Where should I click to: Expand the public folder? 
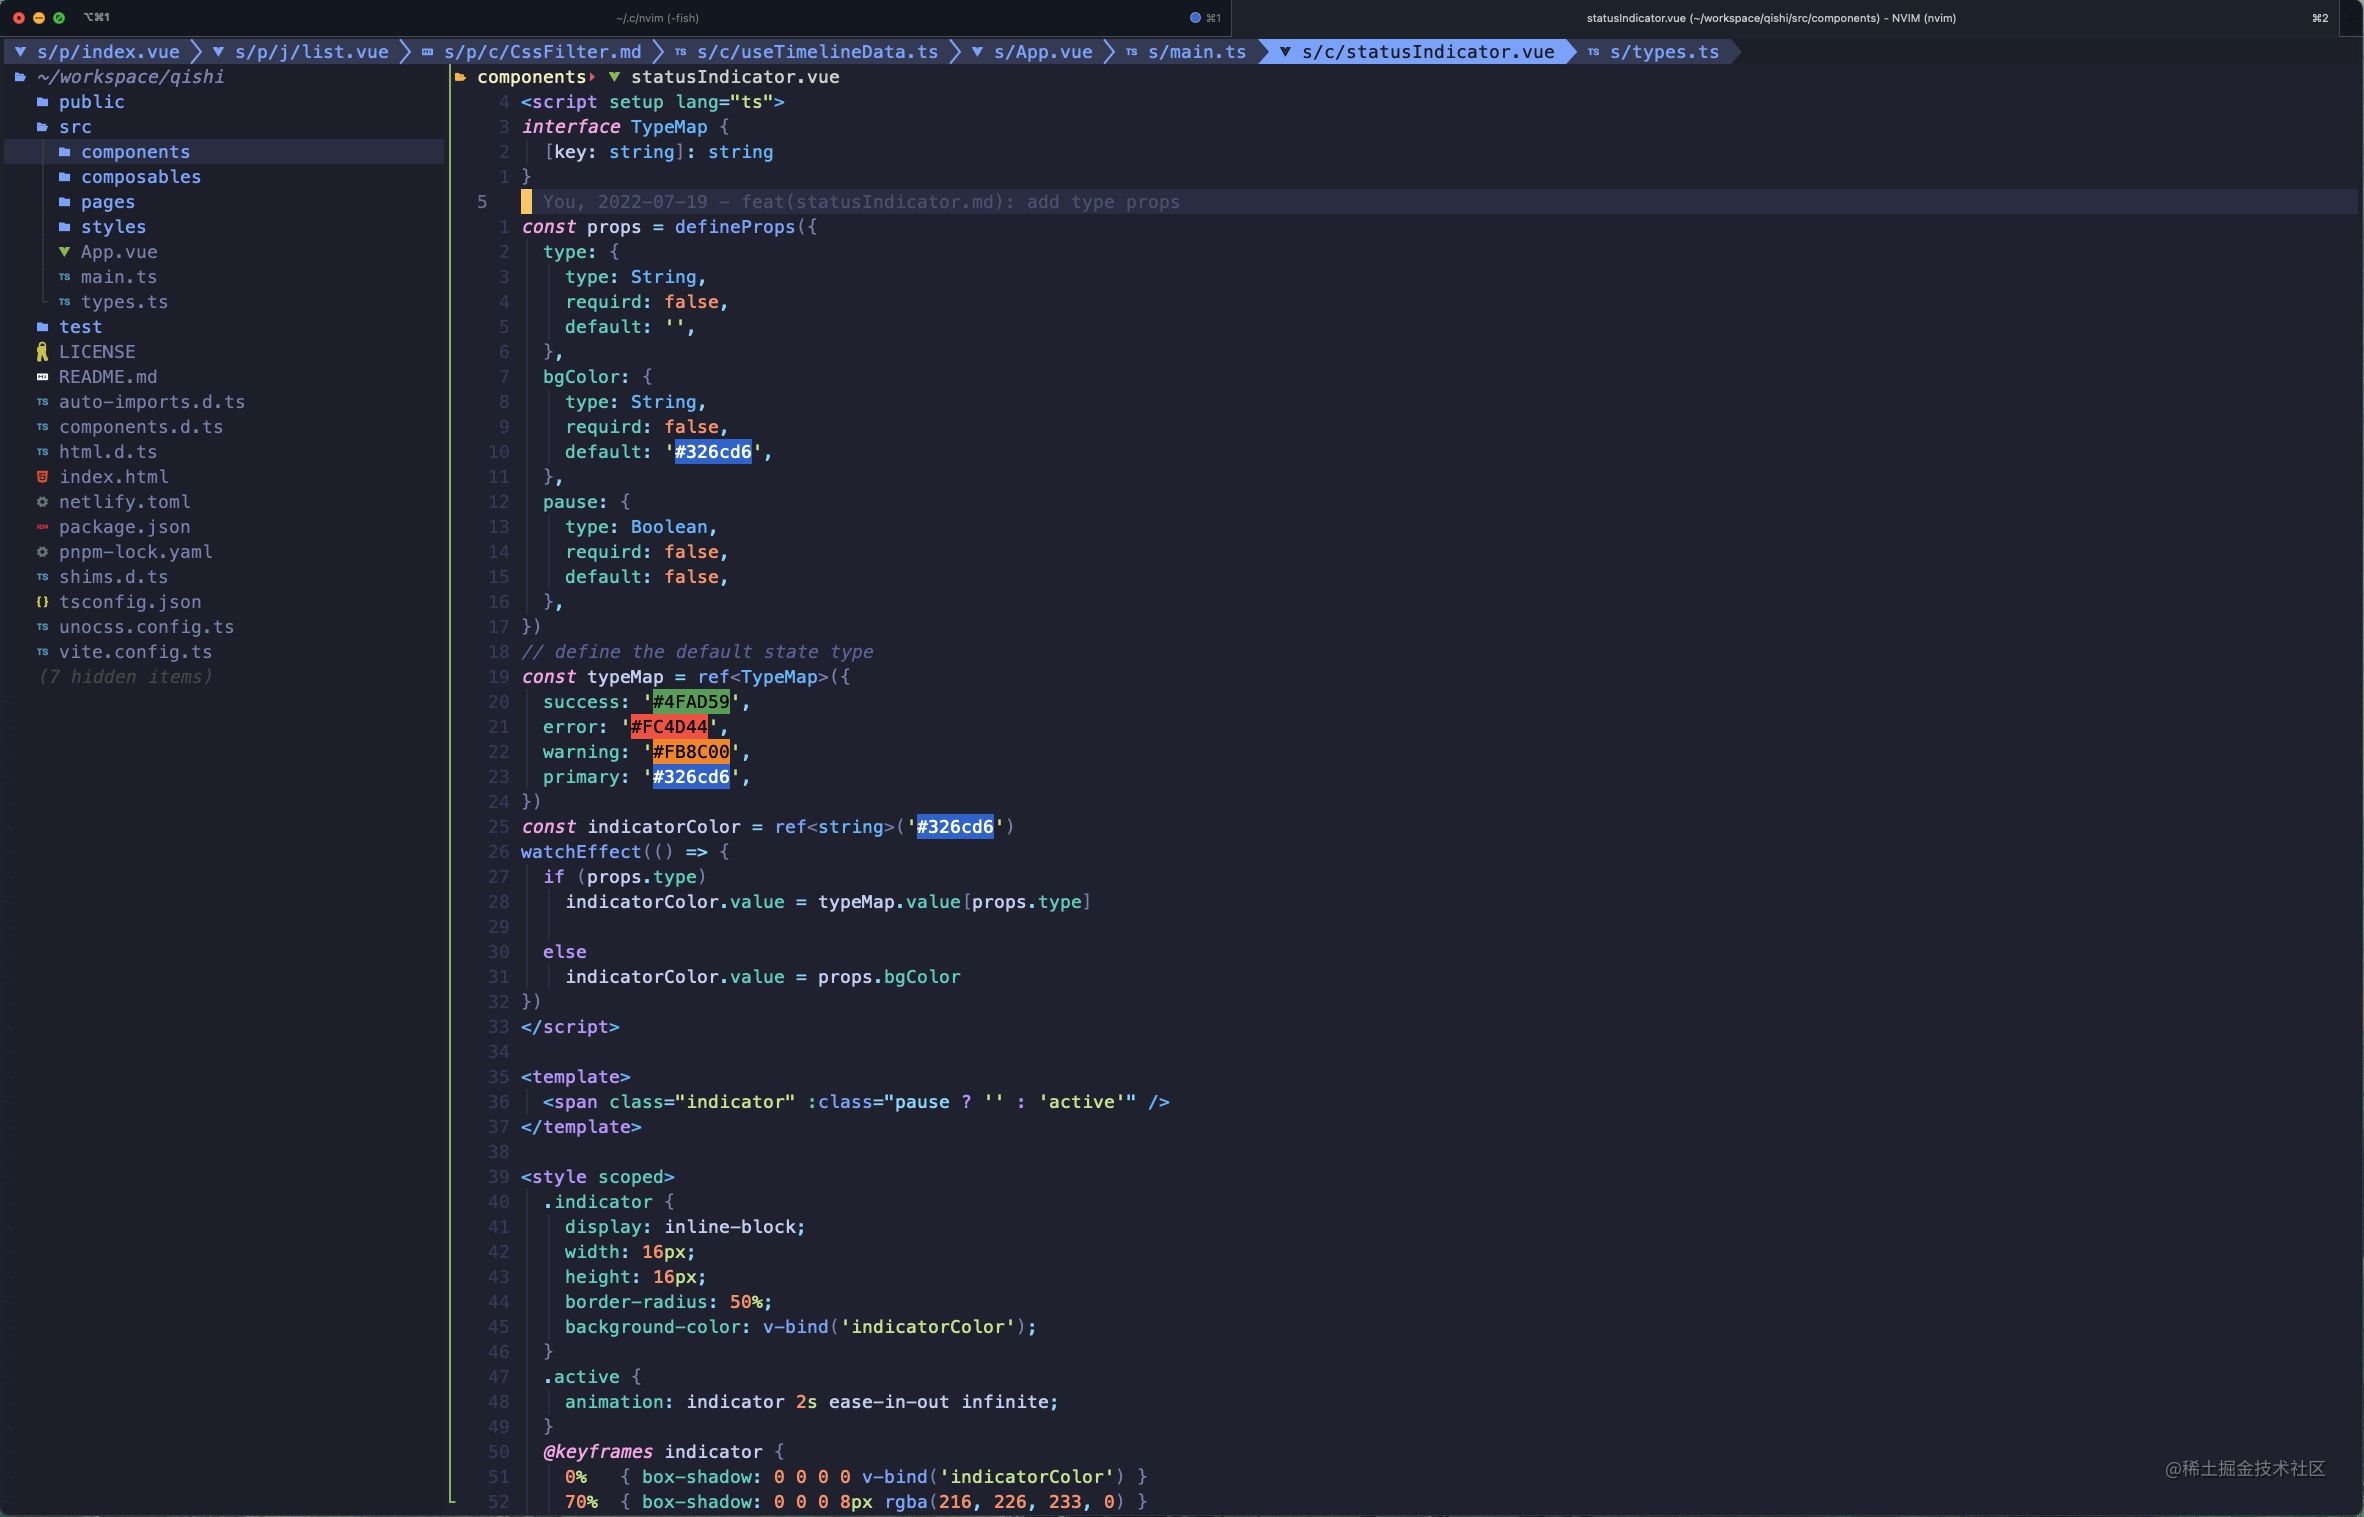[x=91, y=102]
